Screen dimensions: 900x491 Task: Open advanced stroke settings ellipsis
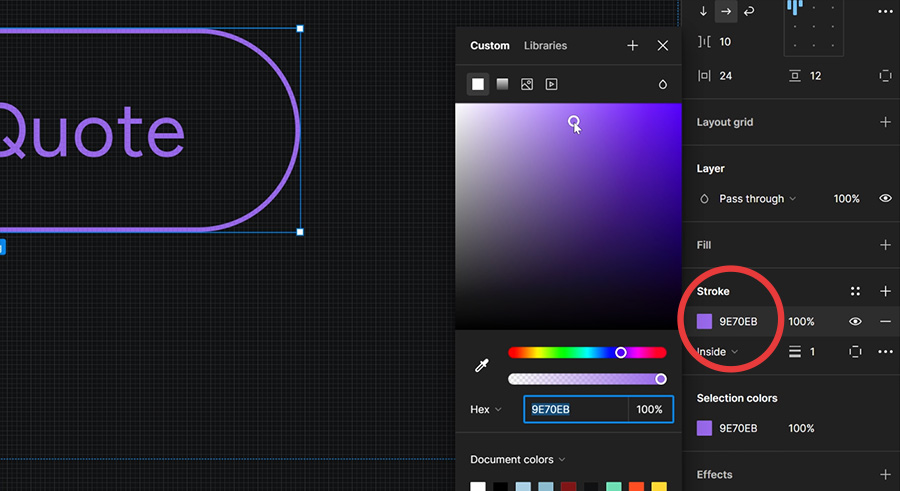coord(885,351)
